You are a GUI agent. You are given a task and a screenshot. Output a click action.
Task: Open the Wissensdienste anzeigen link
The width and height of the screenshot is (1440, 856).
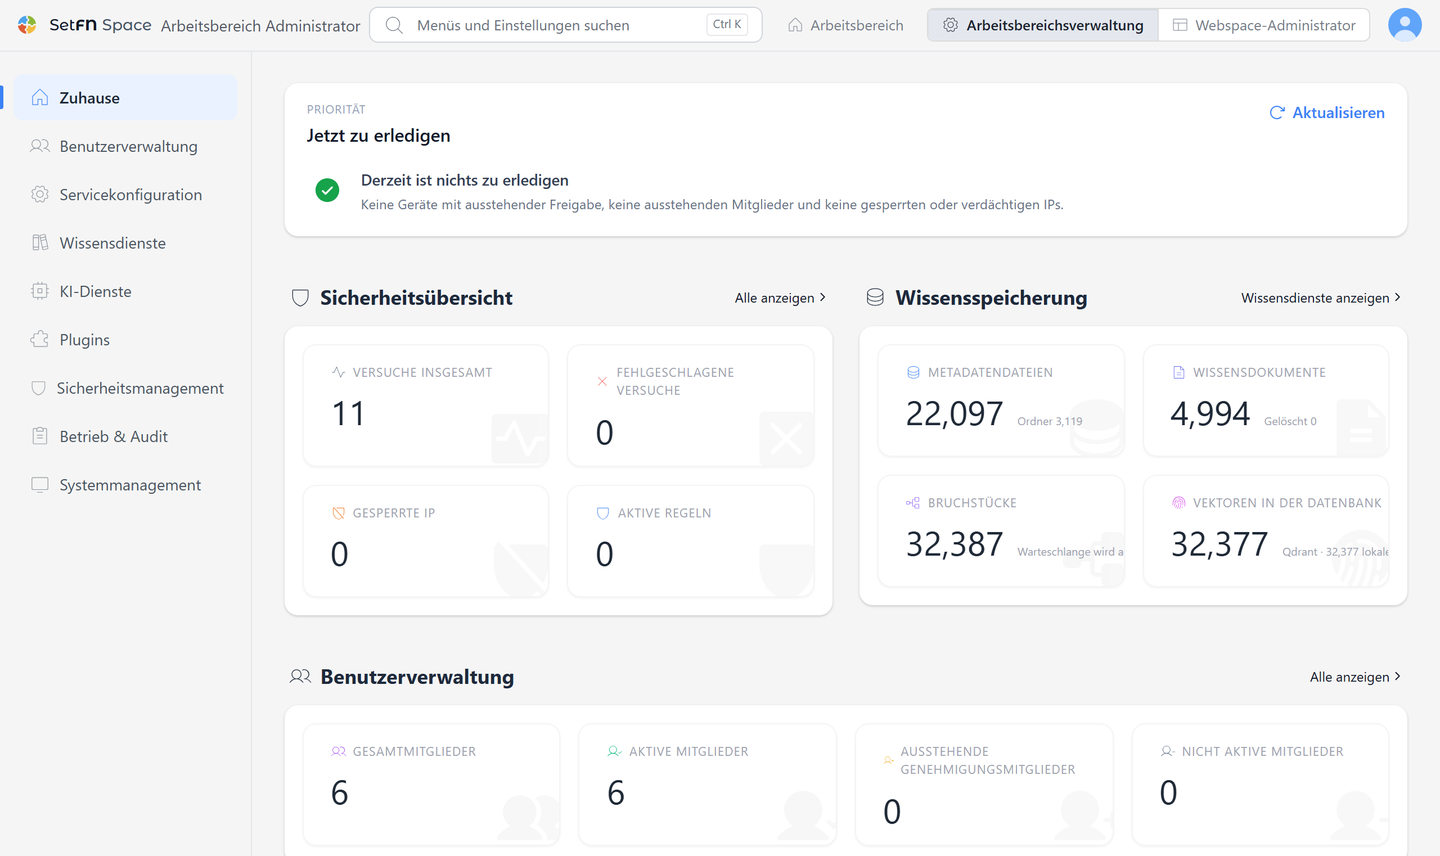coord(1321,298)
